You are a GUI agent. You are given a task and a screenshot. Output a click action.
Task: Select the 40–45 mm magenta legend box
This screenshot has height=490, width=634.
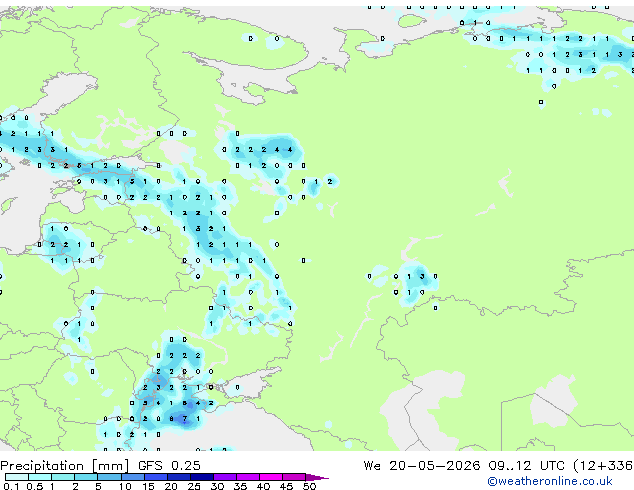271,477
